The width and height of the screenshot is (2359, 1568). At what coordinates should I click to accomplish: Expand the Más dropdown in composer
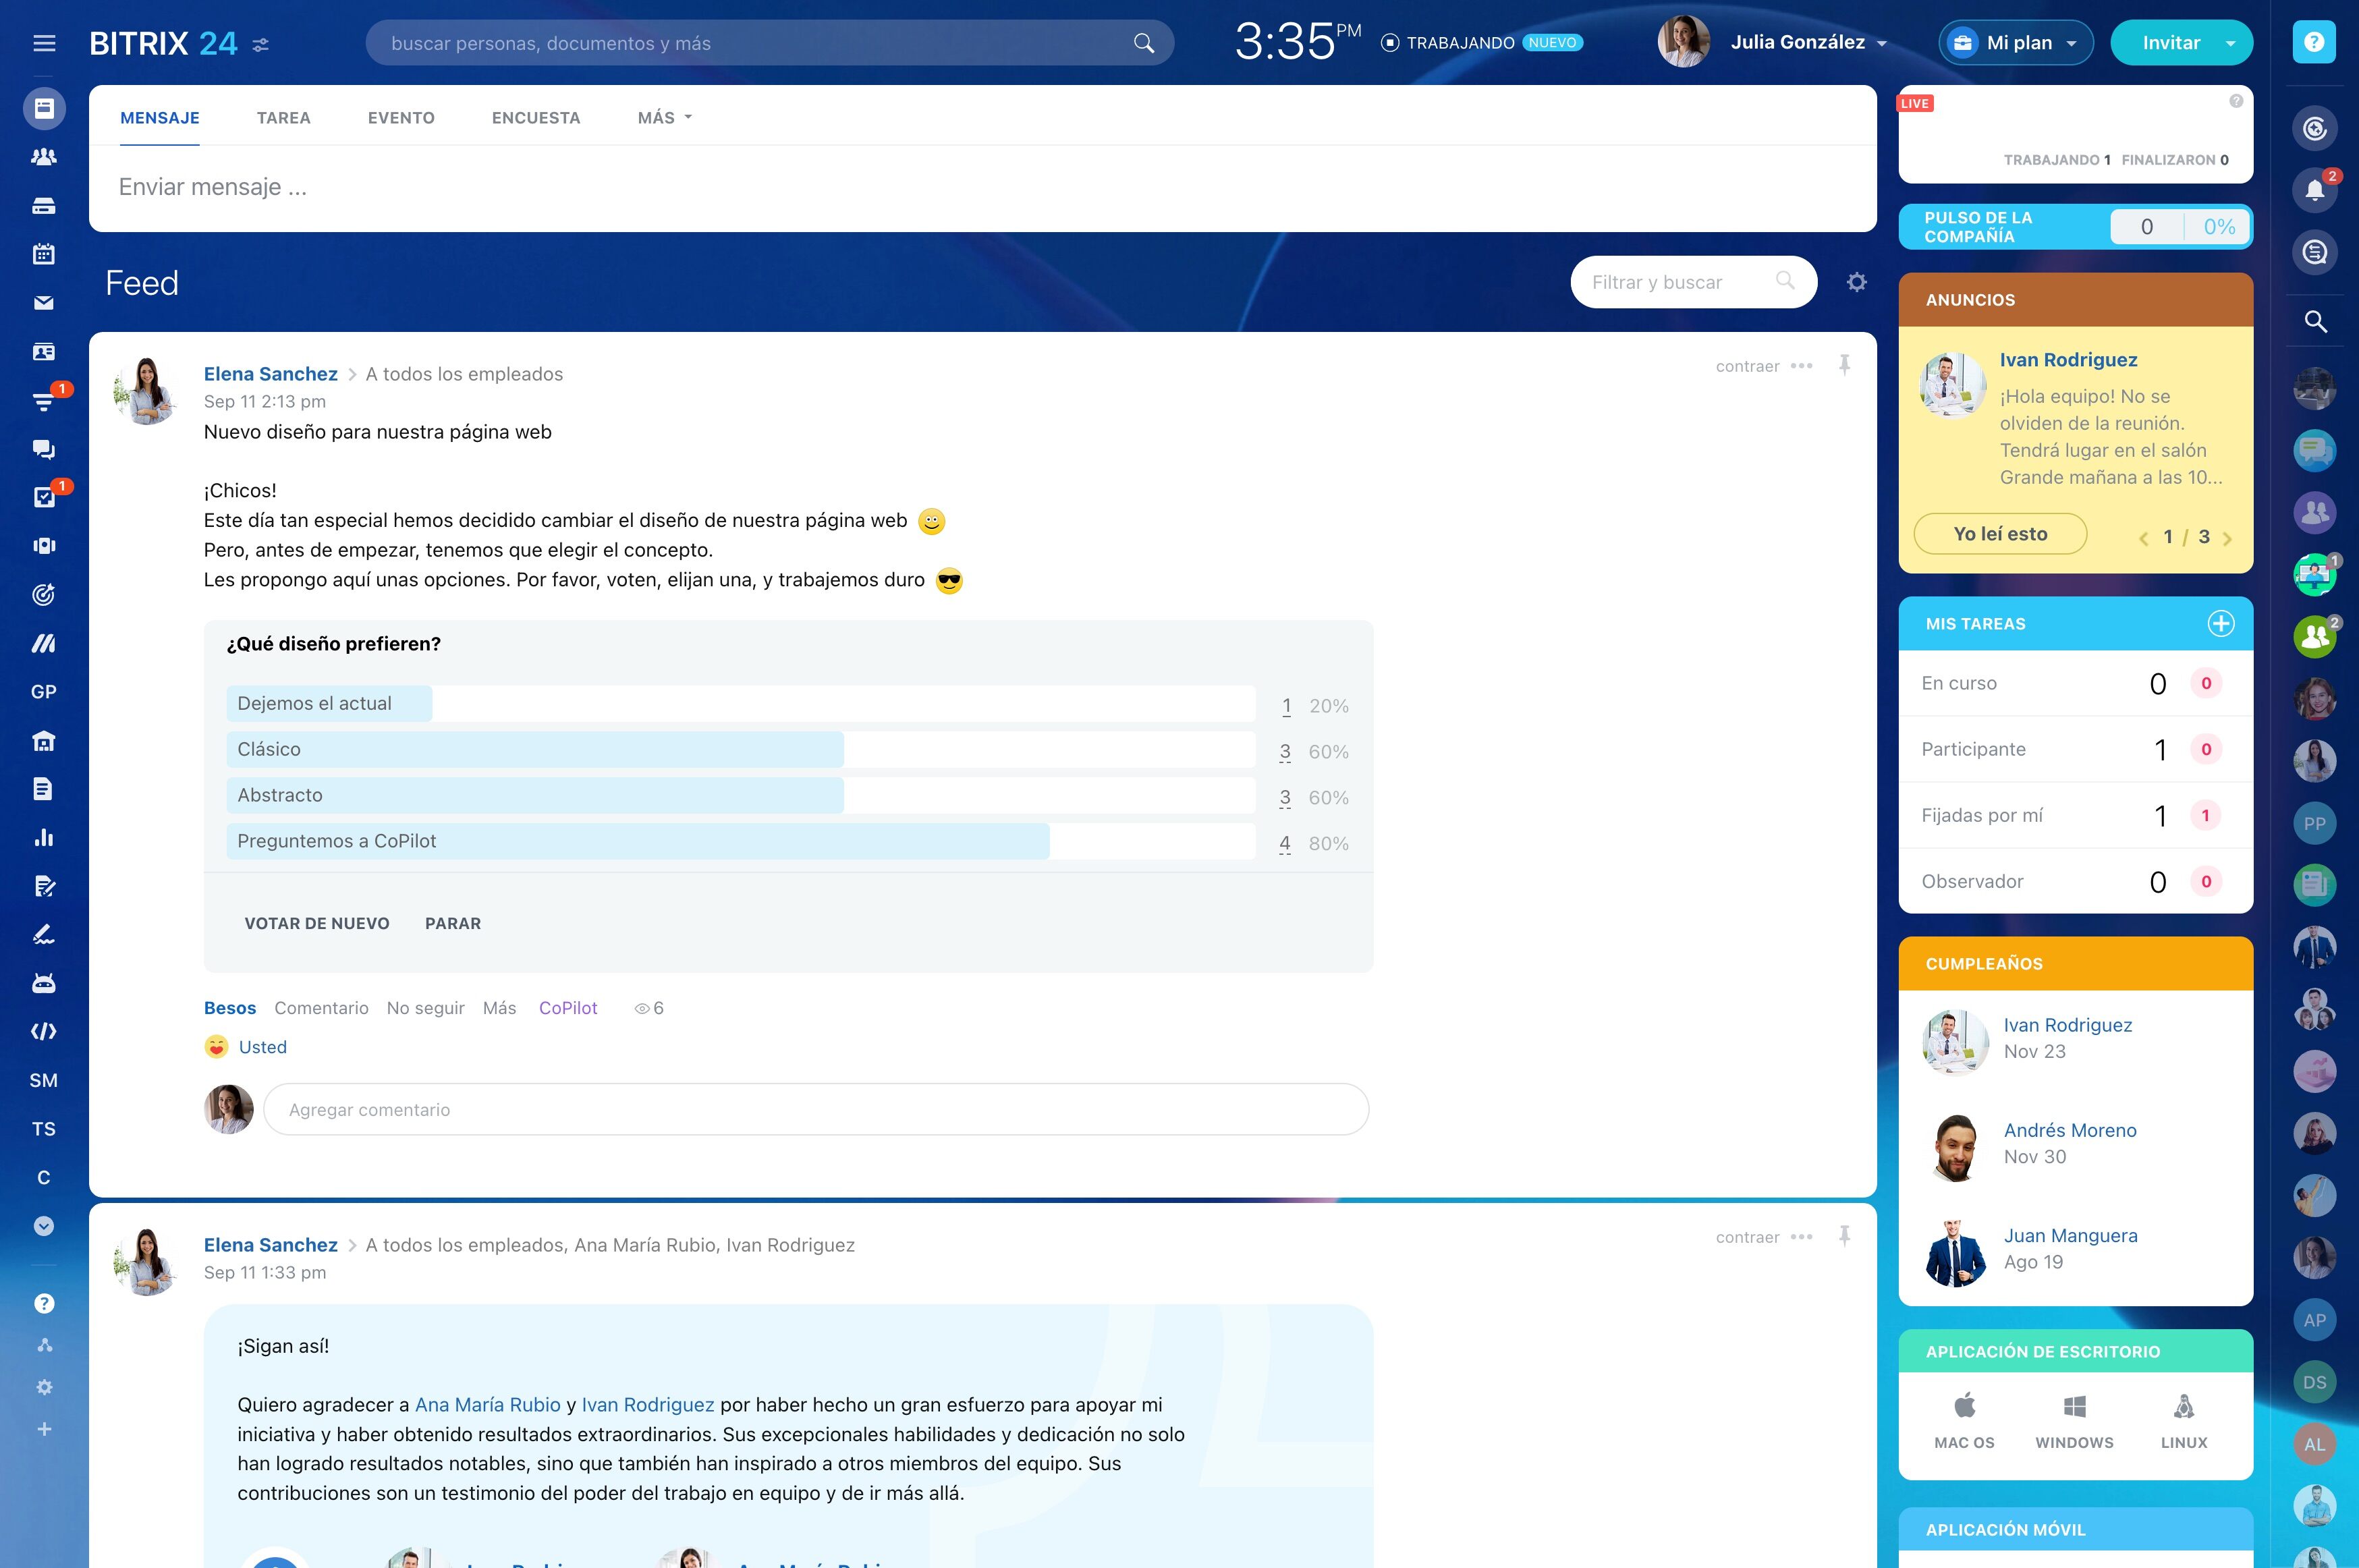click(664, 118)
